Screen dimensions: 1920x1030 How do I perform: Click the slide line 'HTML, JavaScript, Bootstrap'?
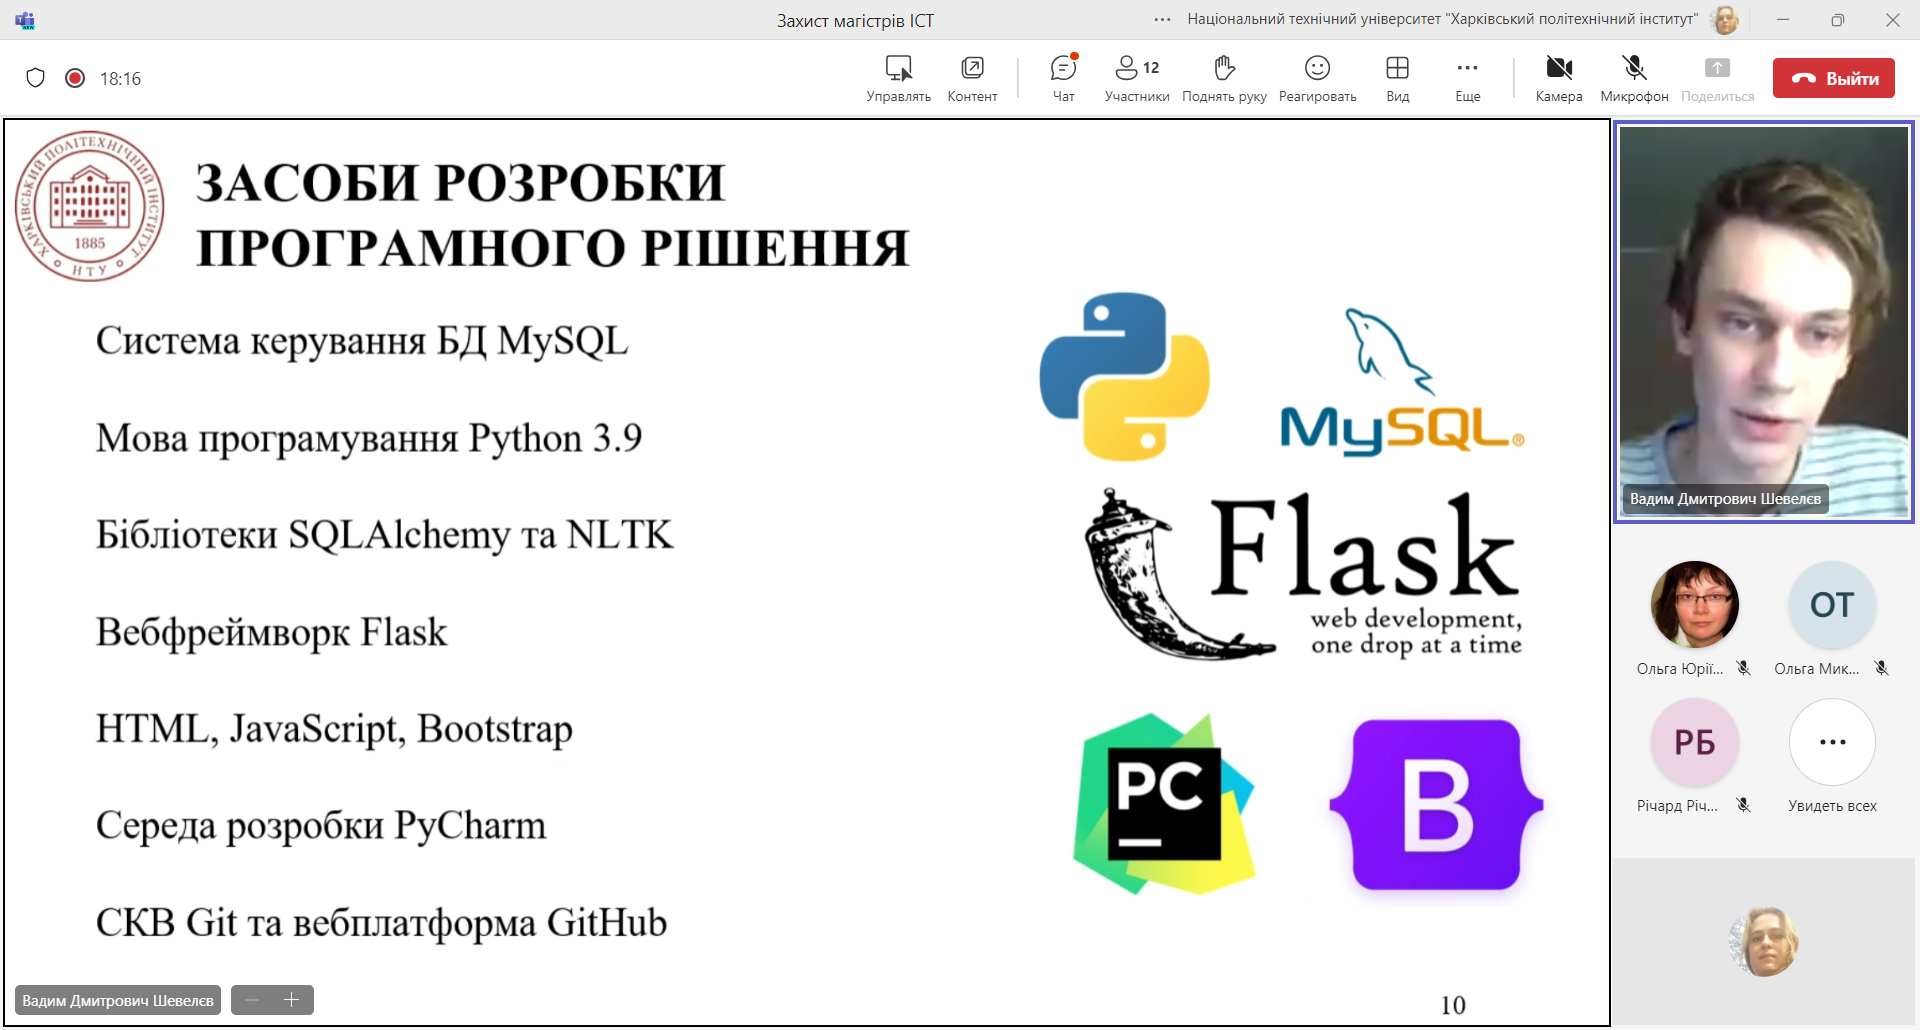[334, 729]
